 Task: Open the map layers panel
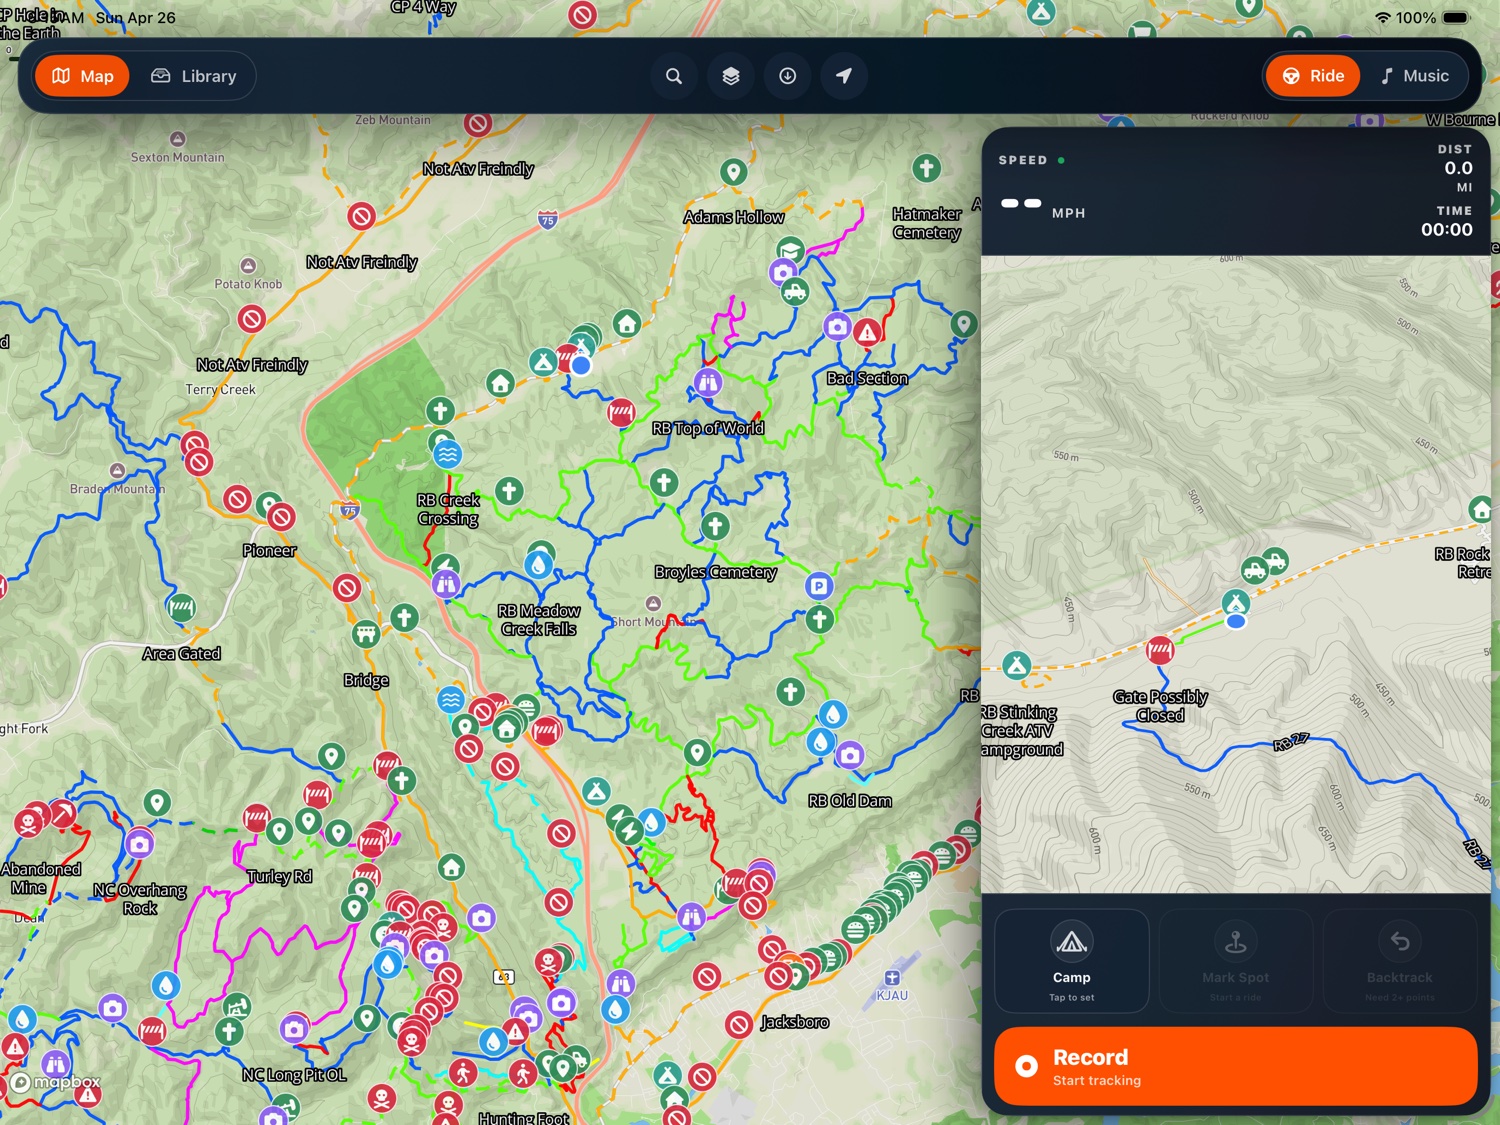tap(731, 75)
